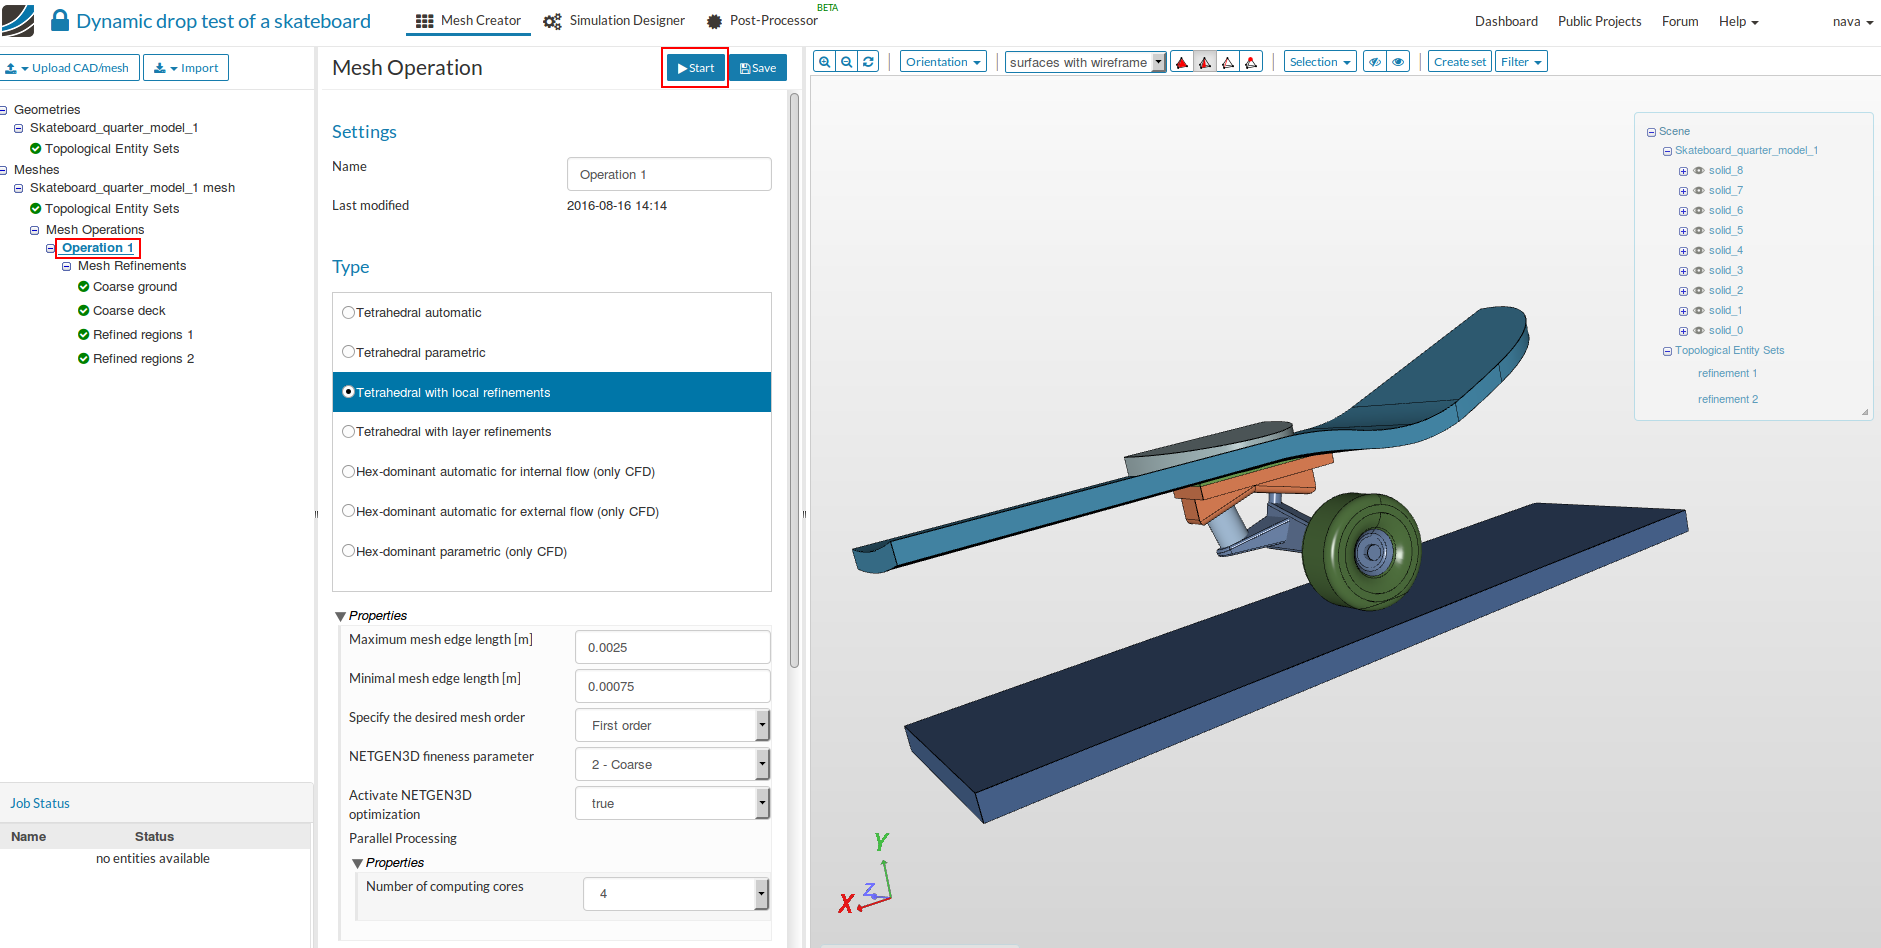
Task: Toggle visibility of solid_8
Action: (1699, 171)
